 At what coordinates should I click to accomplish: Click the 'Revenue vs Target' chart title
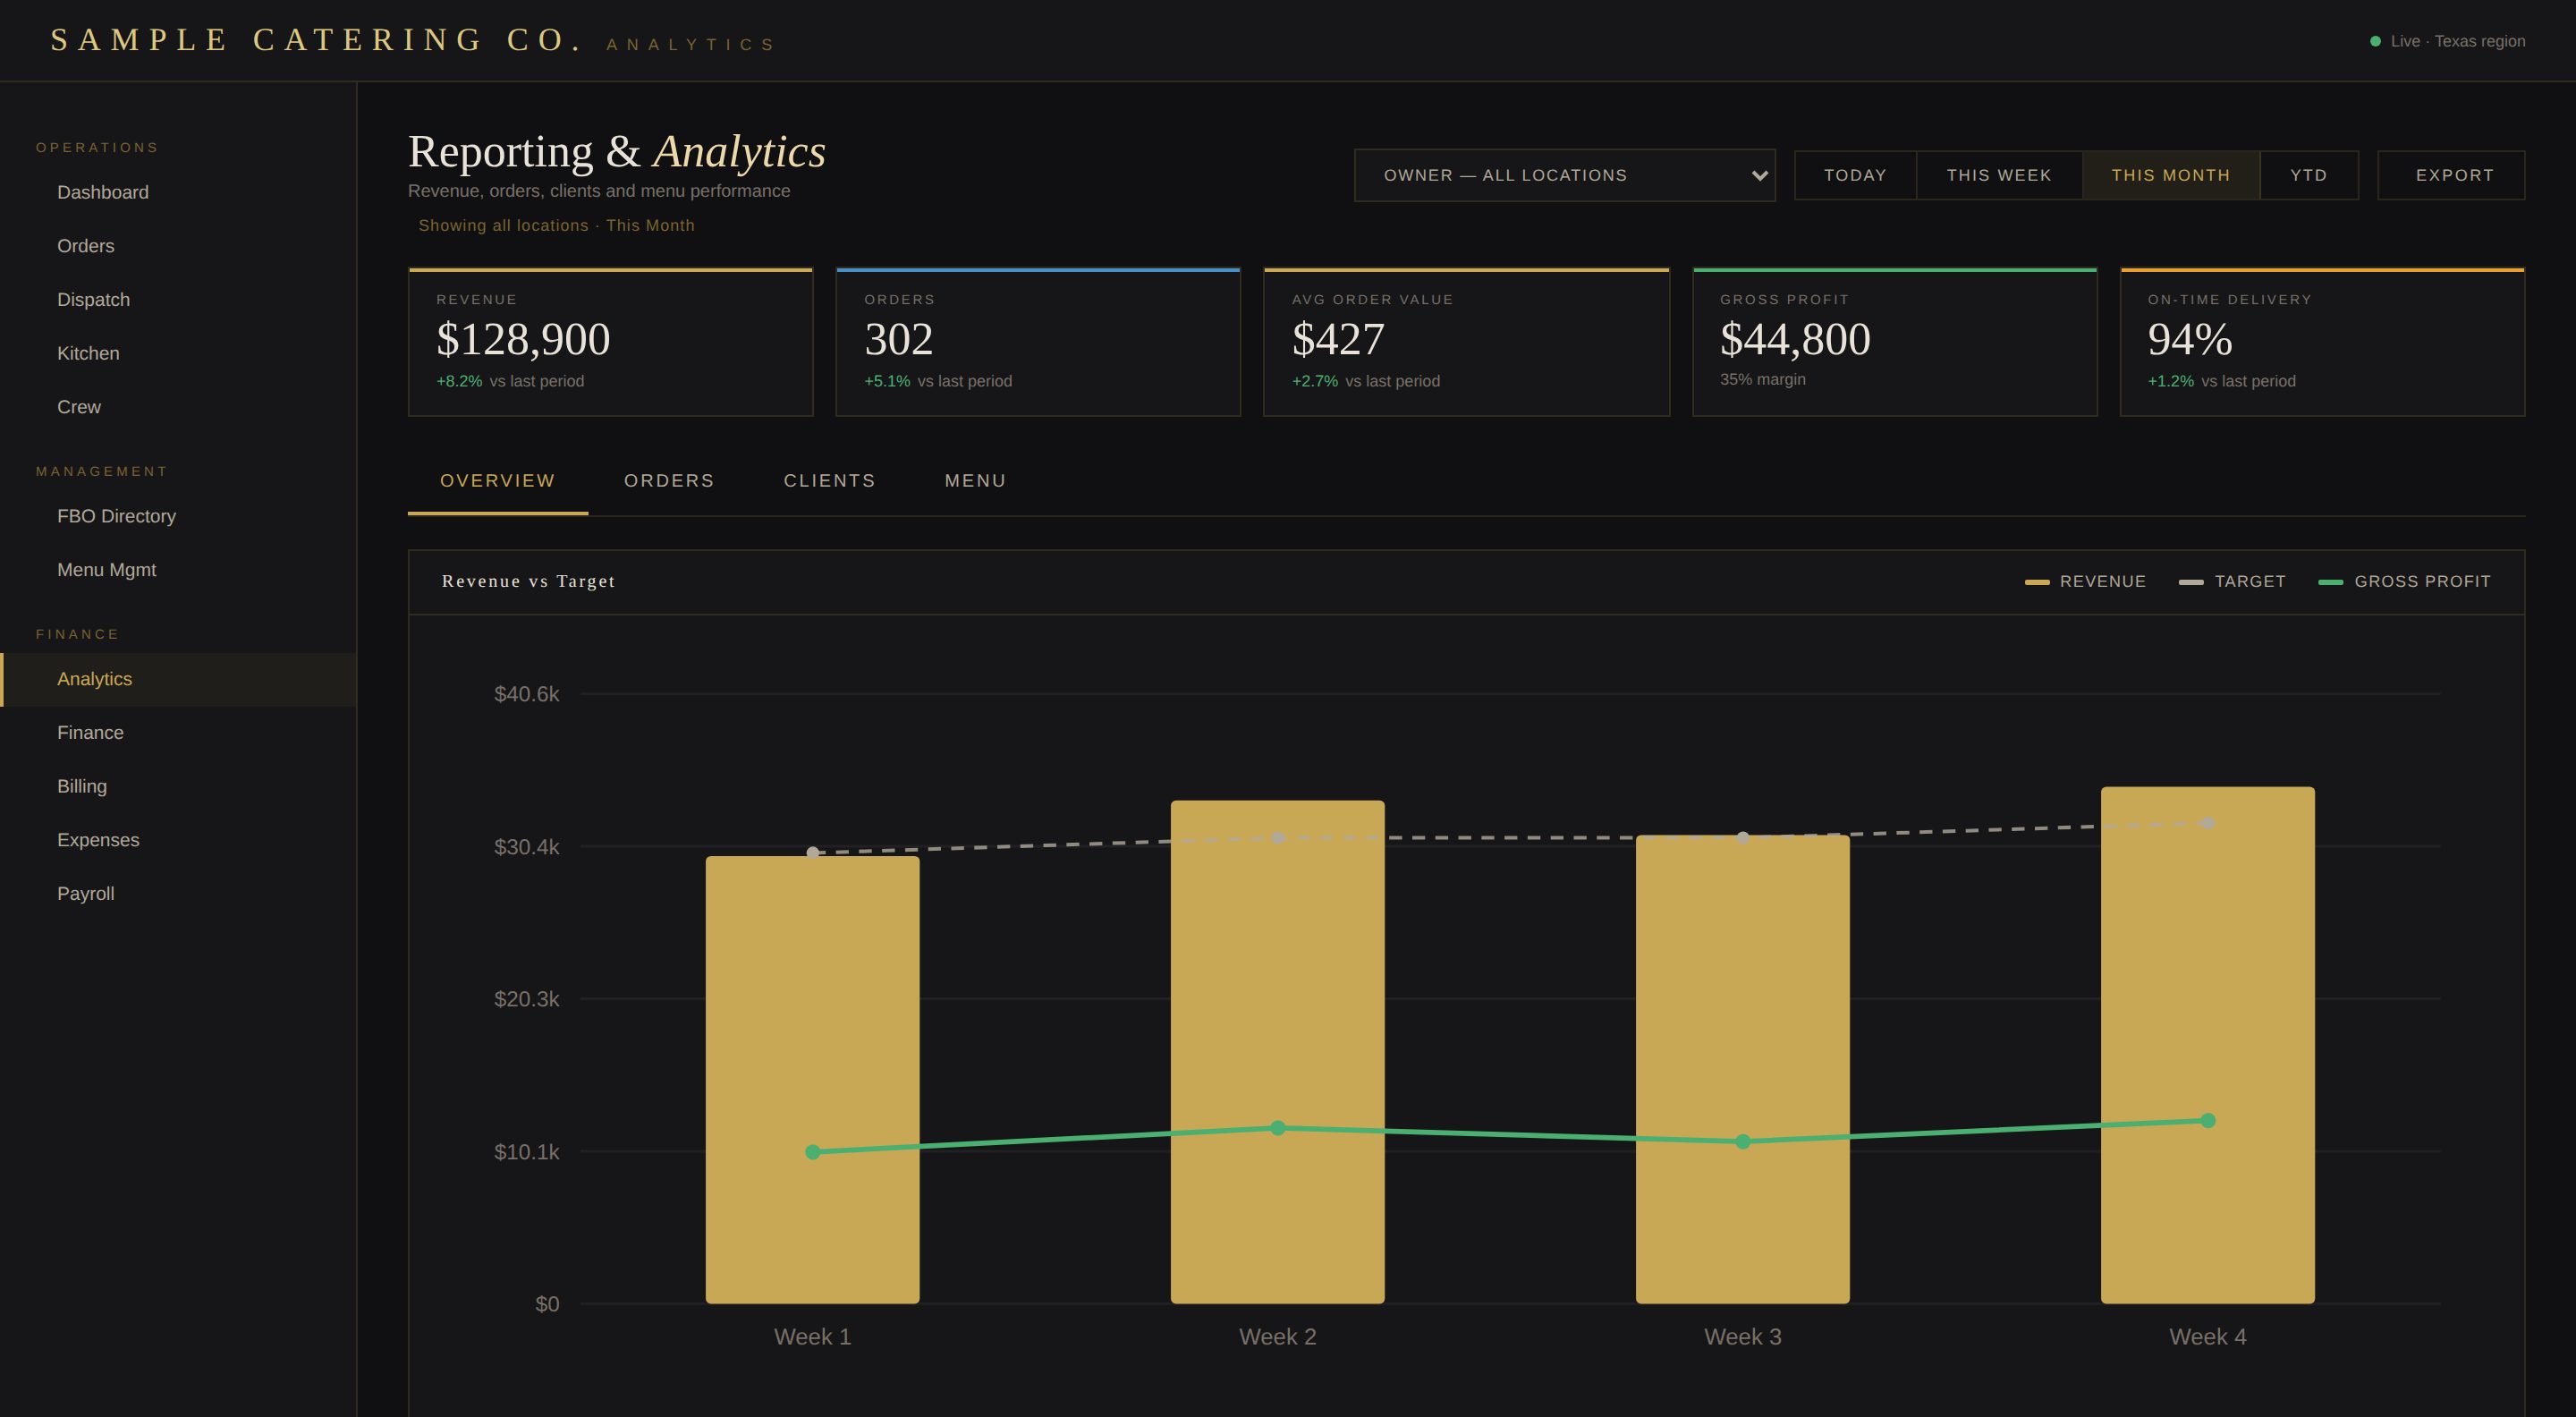(528, 581)
